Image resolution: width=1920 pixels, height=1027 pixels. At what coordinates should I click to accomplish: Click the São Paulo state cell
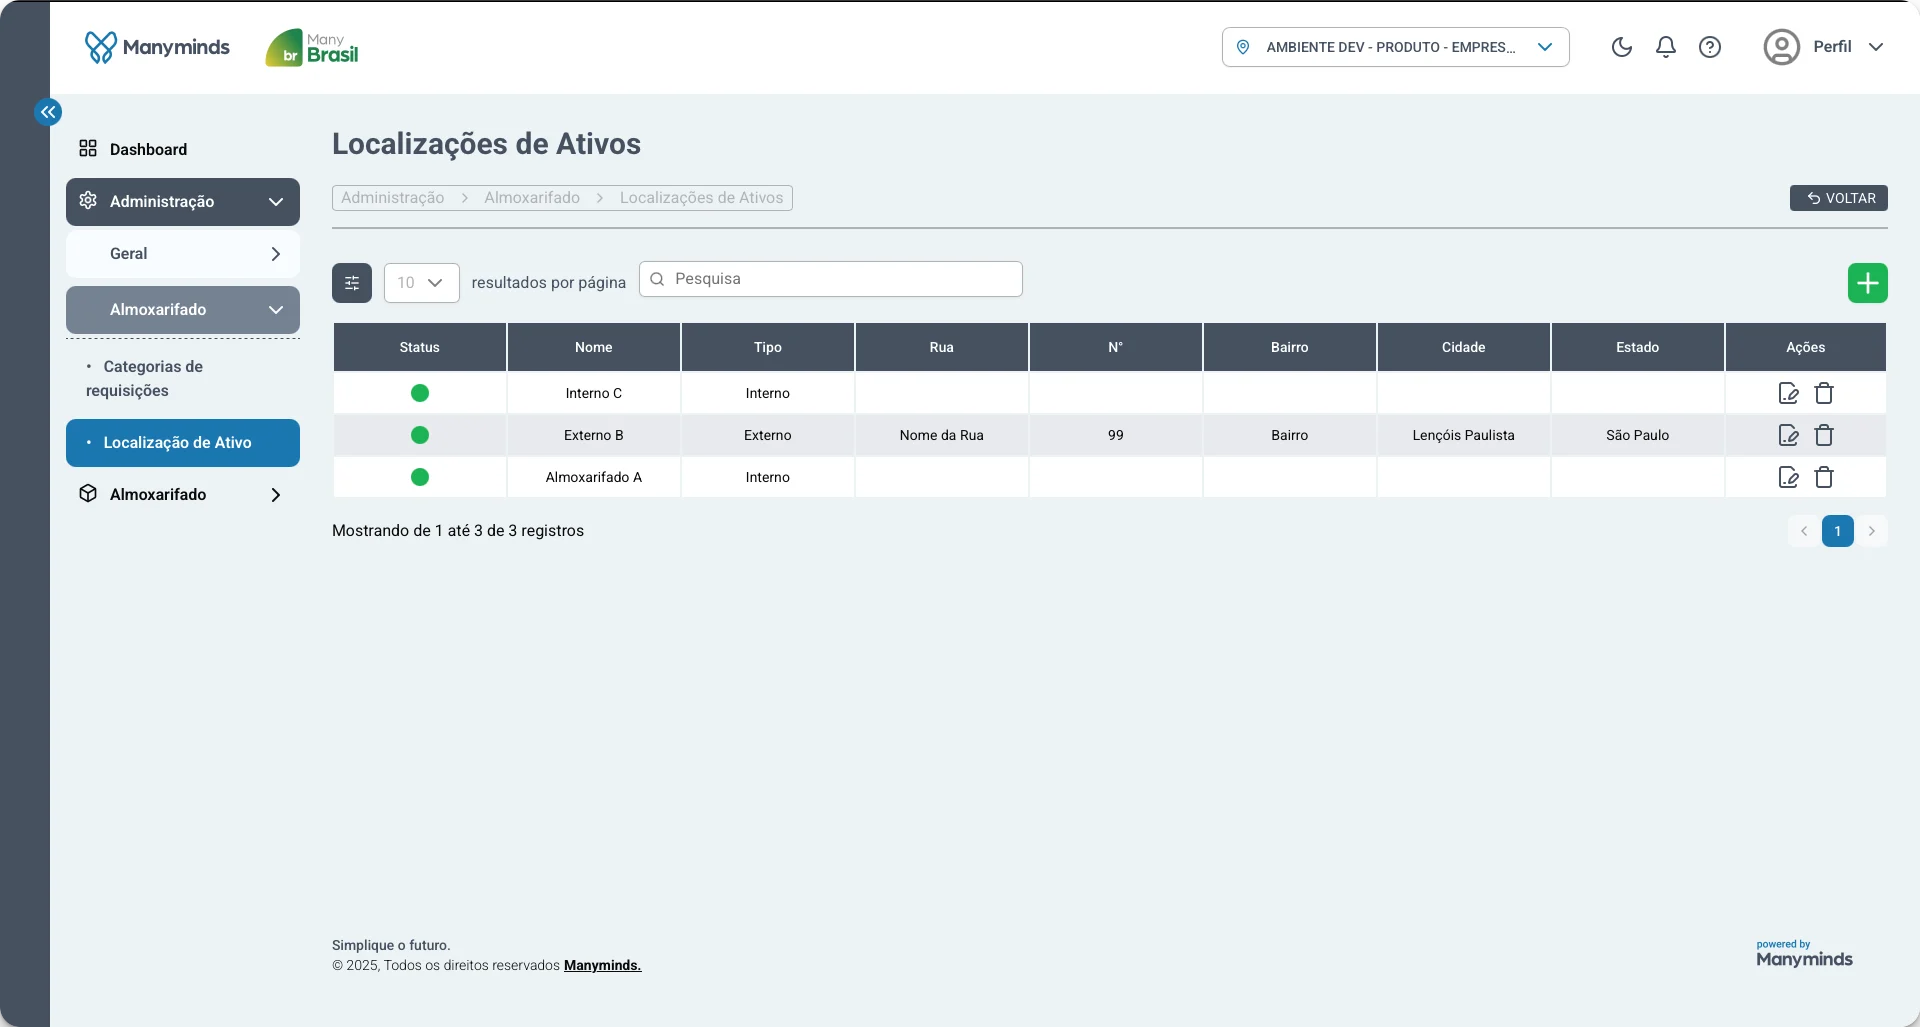pyautogui.click(x=1638, y=435)
